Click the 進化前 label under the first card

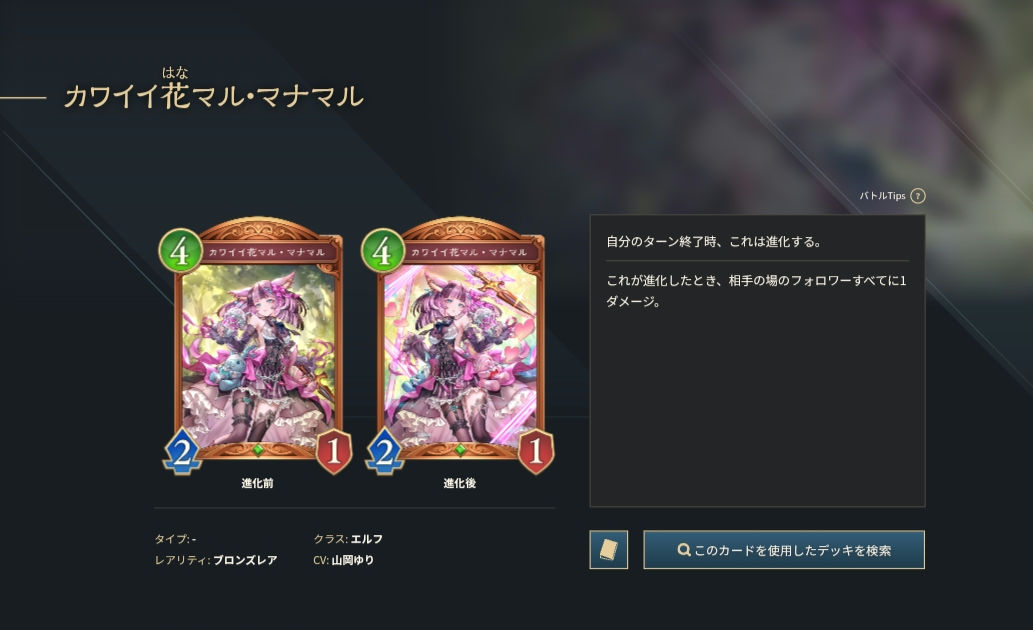[258, 483]
